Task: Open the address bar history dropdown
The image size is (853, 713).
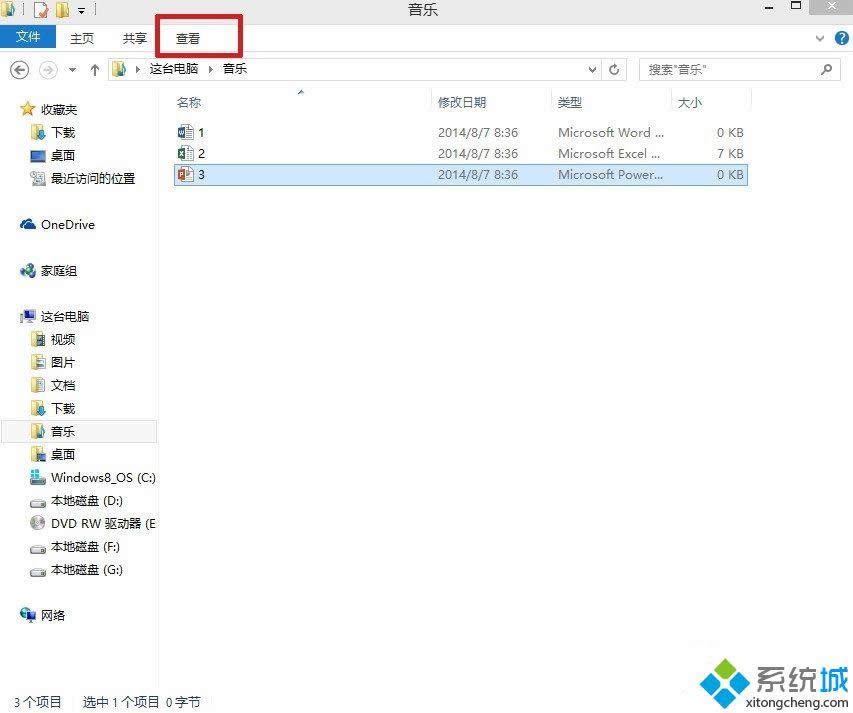Action: (592, 69)
